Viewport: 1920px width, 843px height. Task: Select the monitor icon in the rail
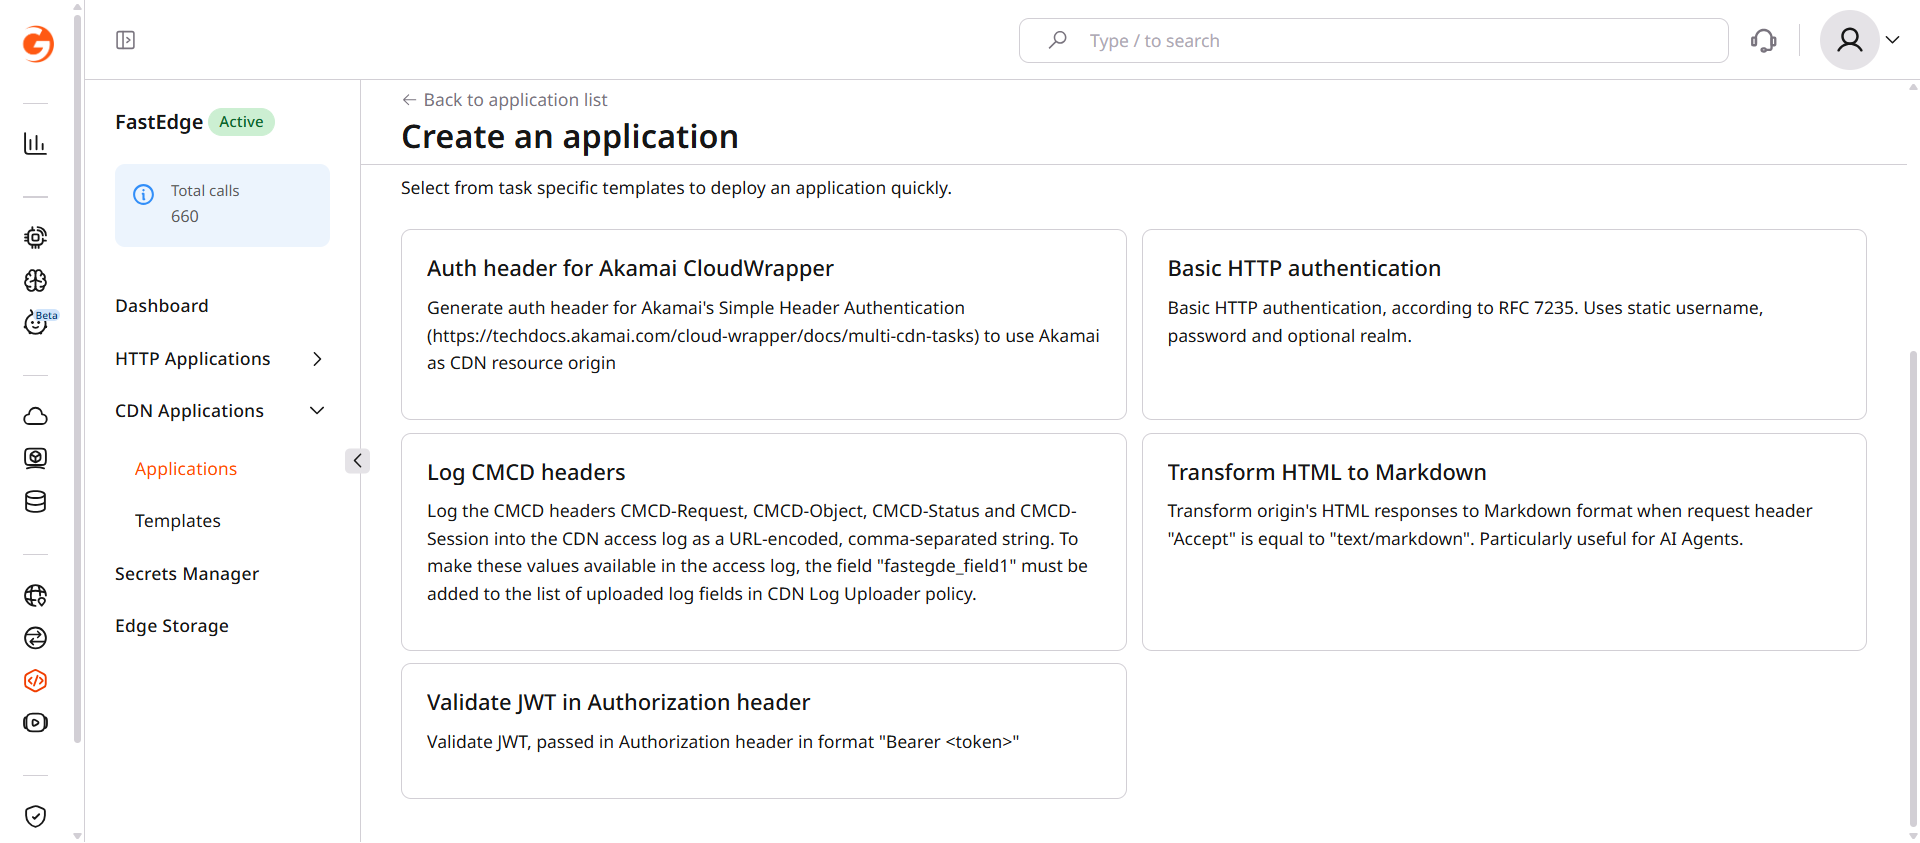[35, 458]
